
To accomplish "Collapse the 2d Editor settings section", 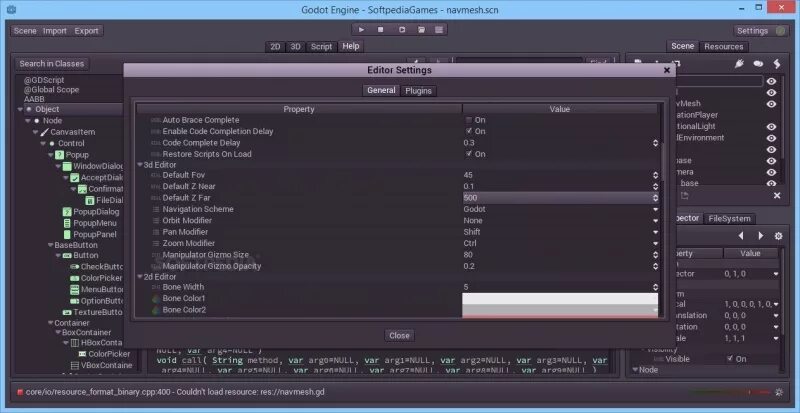I will [x=140, y=277].
